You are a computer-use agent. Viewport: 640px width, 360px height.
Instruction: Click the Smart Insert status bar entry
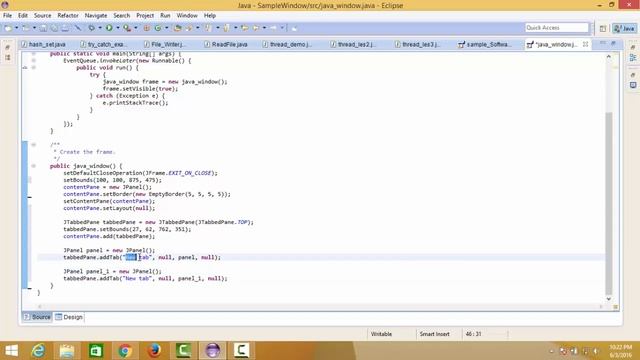click(435, 334)
